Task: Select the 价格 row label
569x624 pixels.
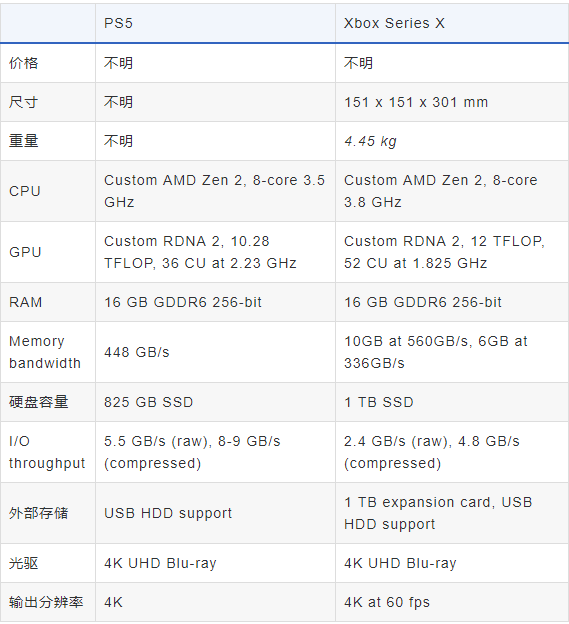Action: tap(48, 63)
